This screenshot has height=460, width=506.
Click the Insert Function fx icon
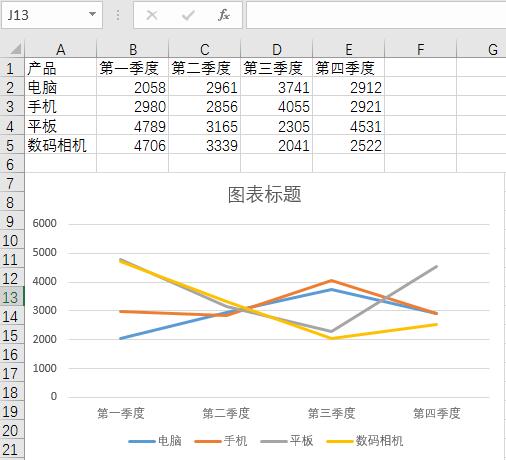coord(224,15)
